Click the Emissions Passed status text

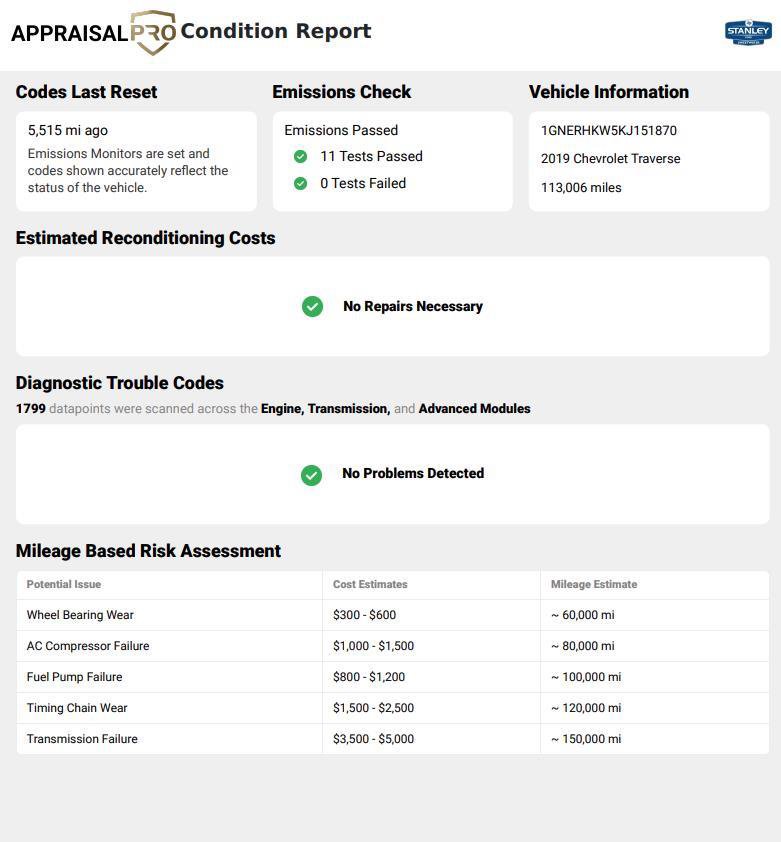(x=341, y=130)
